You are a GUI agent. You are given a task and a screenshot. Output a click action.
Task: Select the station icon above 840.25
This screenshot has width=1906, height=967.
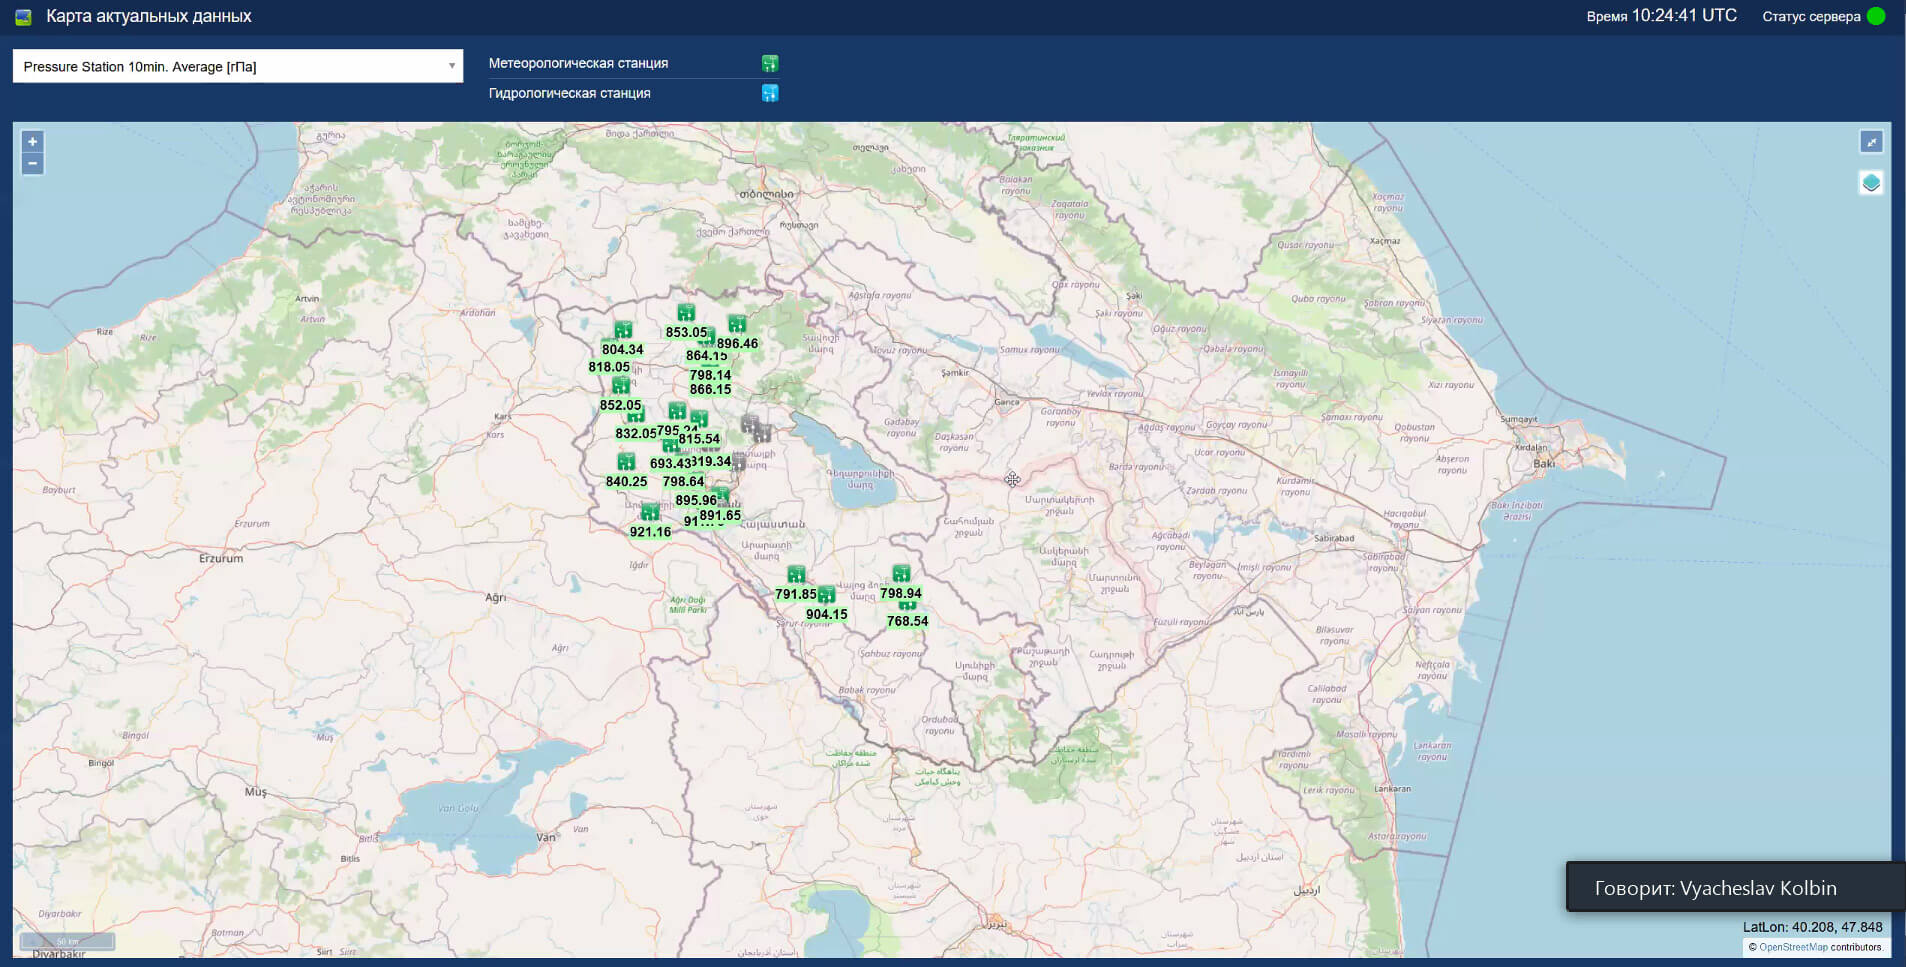click(626, 462)
